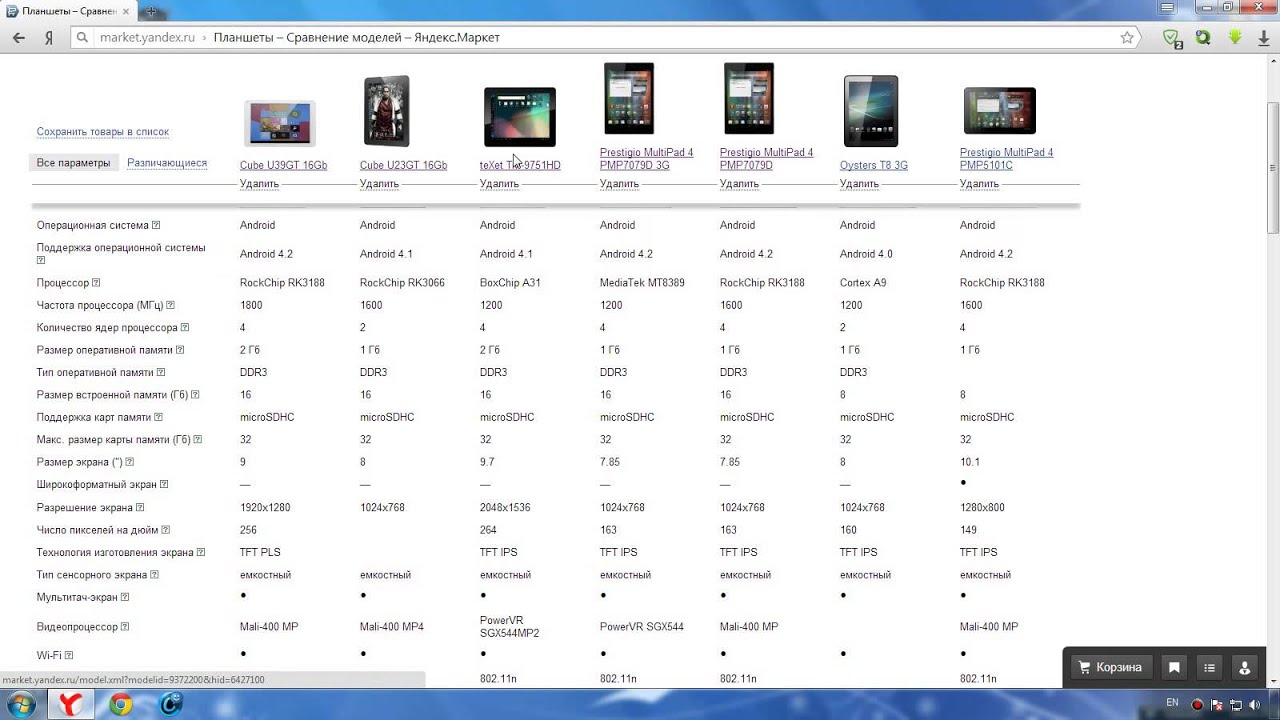Show help for Разрешение экрана parameter
The width and height of the screenshot is (1280, 720).
point(140,508)
